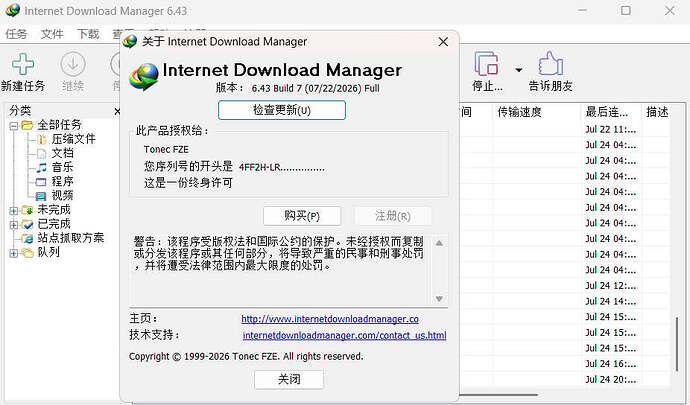This screenshot has width=690, height=405.
Task: Click the Resume (继续) download arrow icon
Action: click(x=73, y=64)
